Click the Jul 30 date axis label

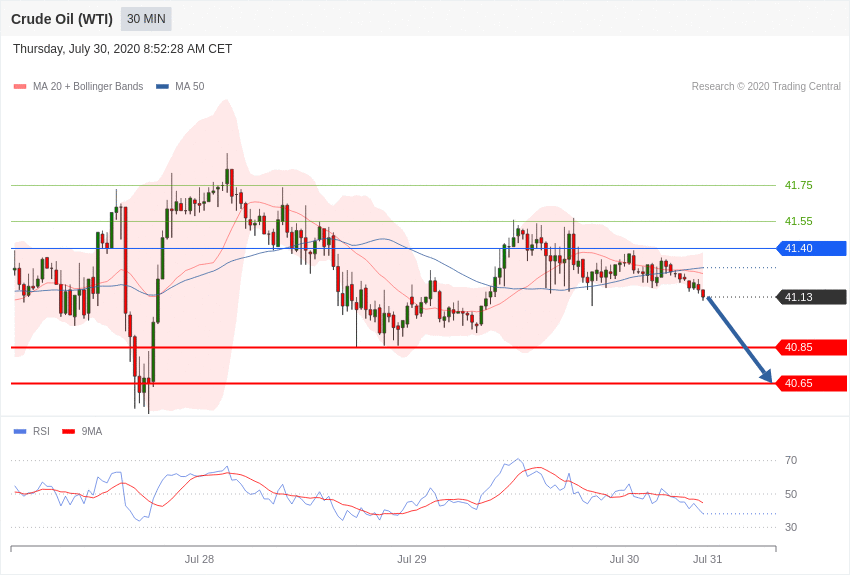coord(624,559)
